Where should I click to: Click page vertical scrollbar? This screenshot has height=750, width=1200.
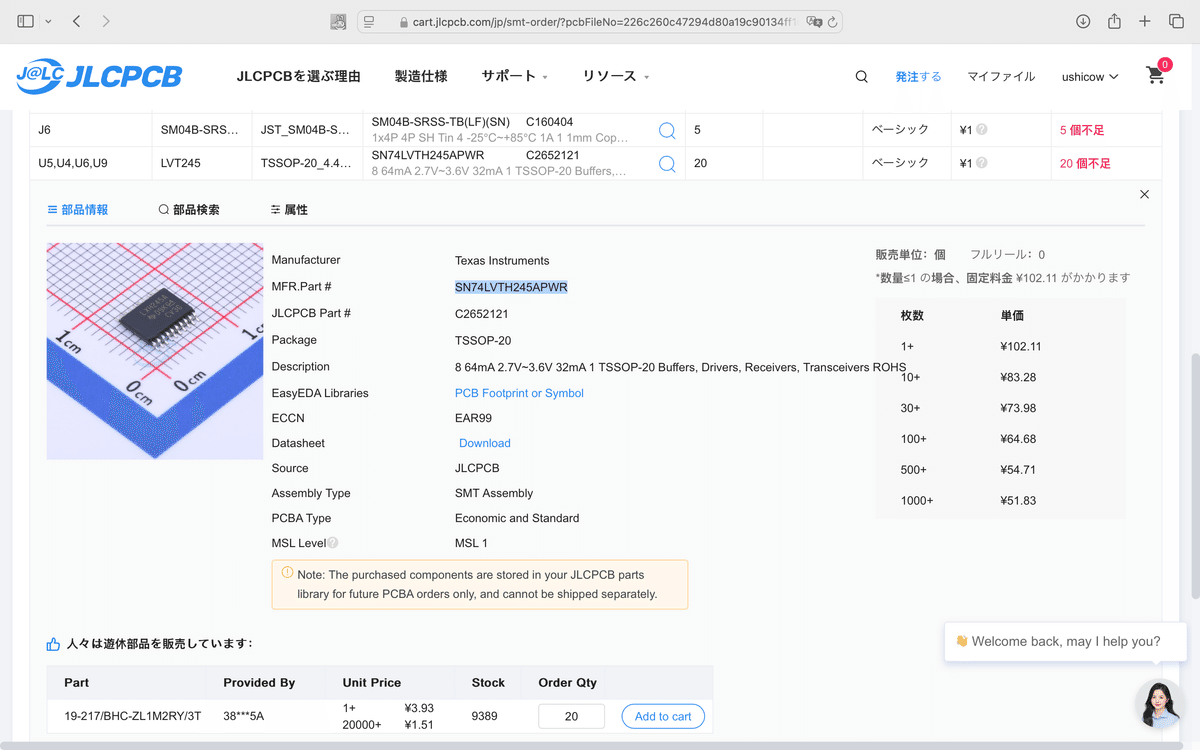coord(1194,475)
